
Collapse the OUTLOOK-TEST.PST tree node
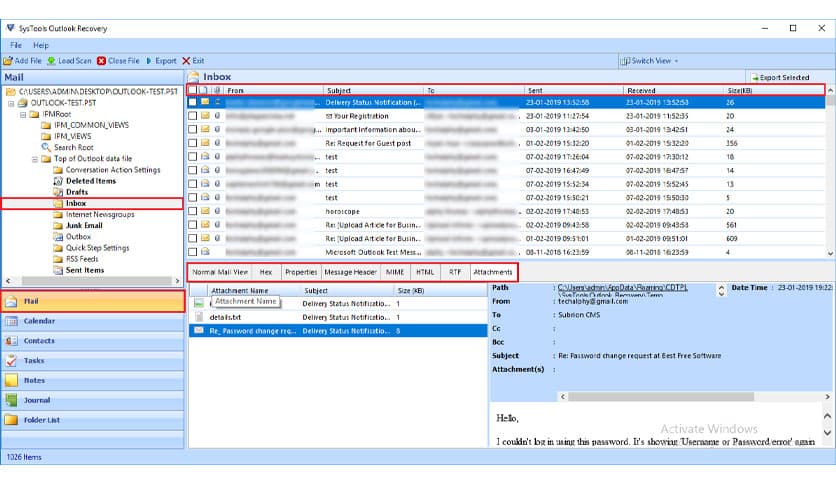(11, 103)
